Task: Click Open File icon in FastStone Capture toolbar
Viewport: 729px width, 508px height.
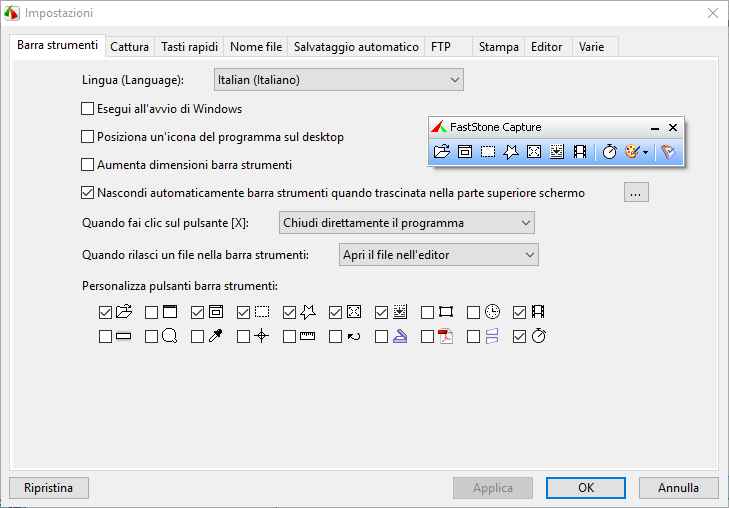Action: pyautogui.click(x=442, y=152)
